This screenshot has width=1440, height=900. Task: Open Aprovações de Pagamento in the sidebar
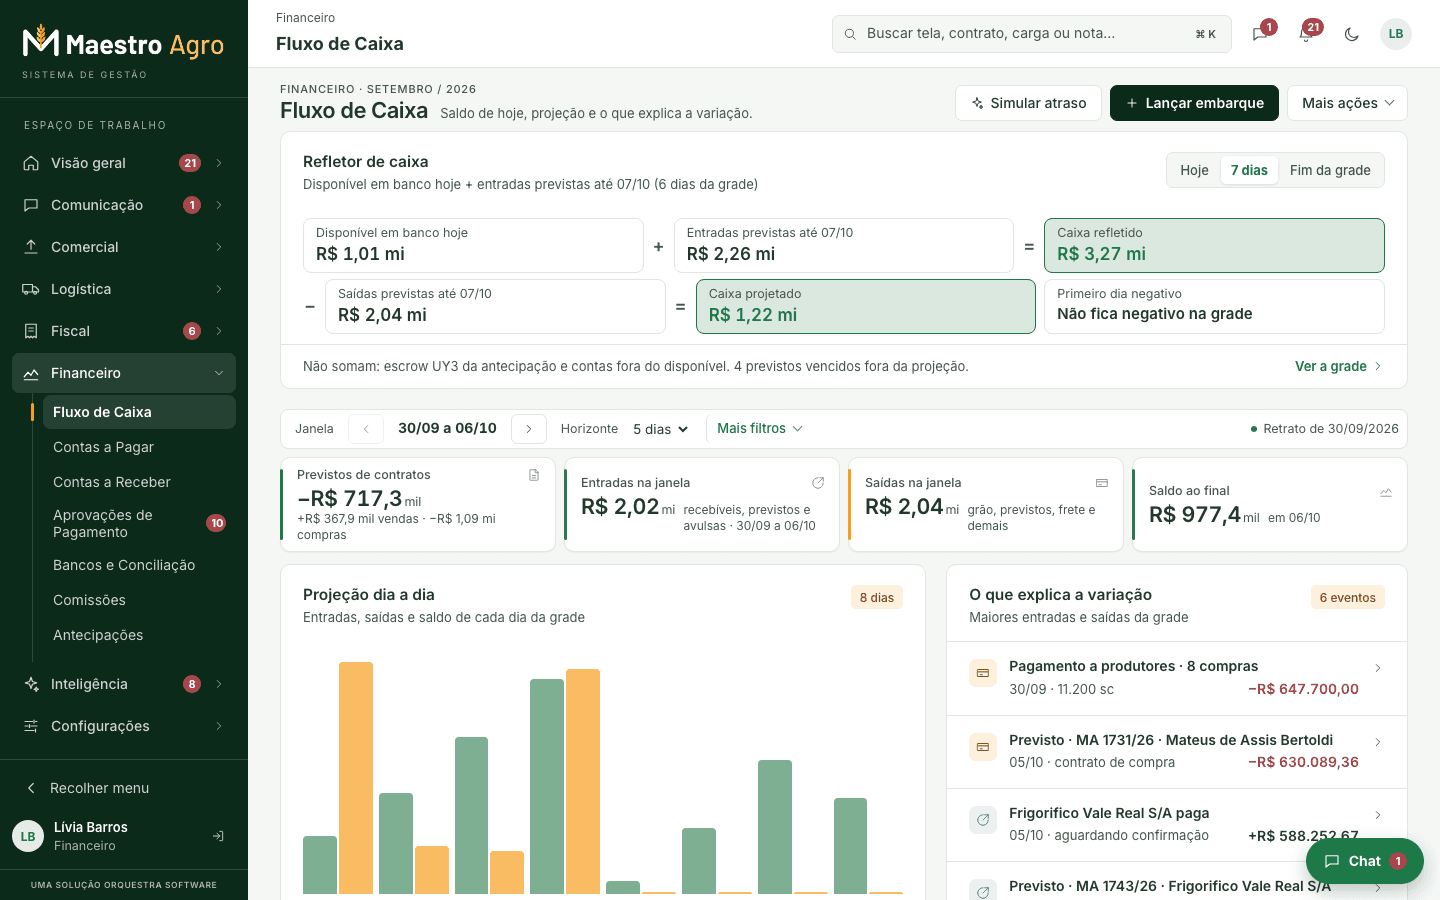point(139,523)
